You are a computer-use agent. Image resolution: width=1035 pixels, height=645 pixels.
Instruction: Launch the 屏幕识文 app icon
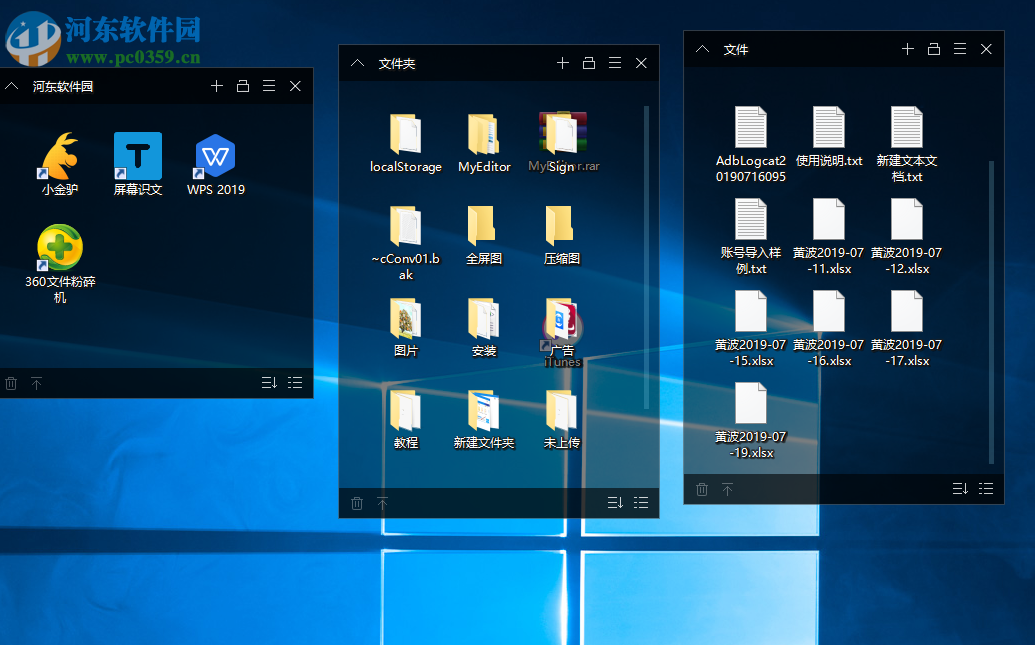tap(138, 157)
